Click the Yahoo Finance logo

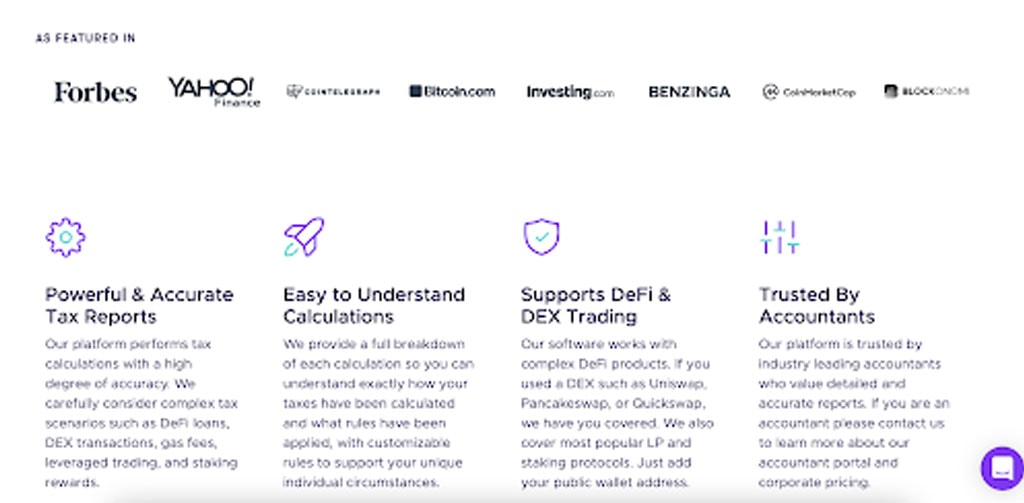pyautogui.click(x=214, y=92)
